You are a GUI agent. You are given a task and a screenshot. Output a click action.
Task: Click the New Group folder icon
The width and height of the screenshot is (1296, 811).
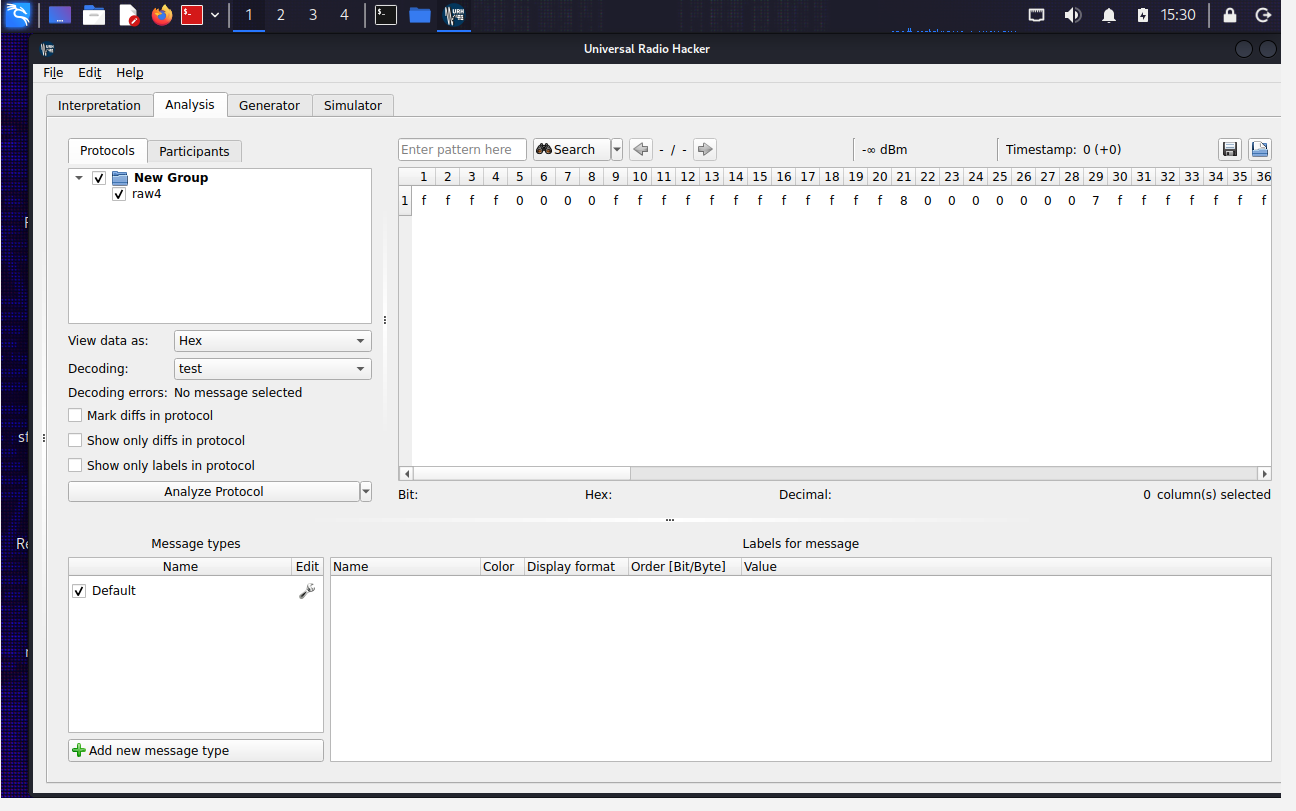[x=120, y=178]
